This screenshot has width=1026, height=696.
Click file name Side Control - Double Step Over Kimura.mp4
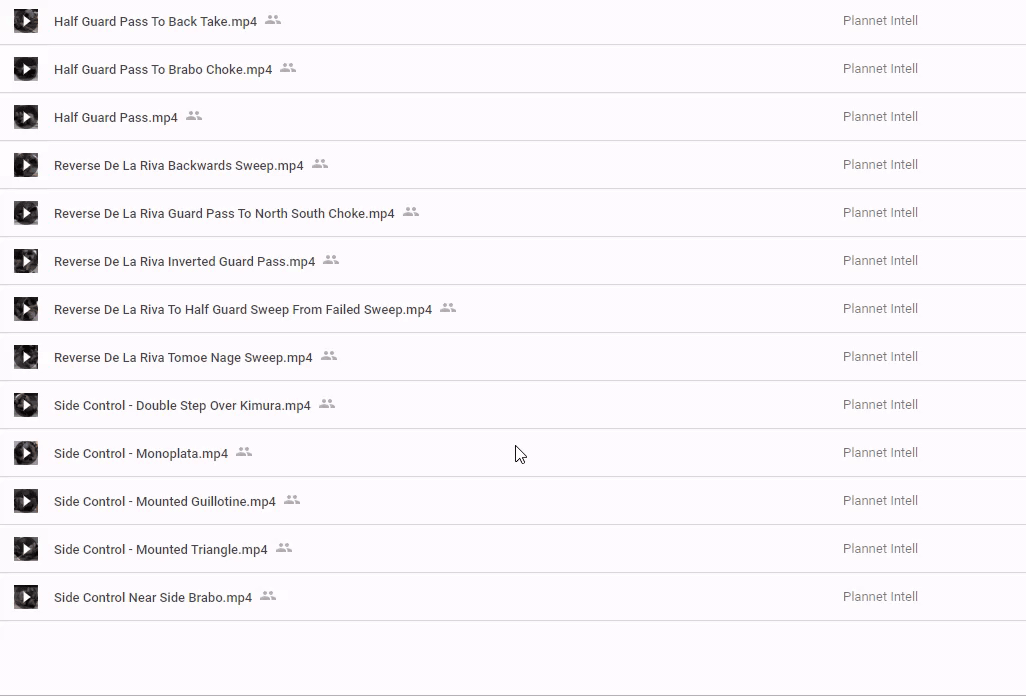pyautogui.click(x=182, y=406)
